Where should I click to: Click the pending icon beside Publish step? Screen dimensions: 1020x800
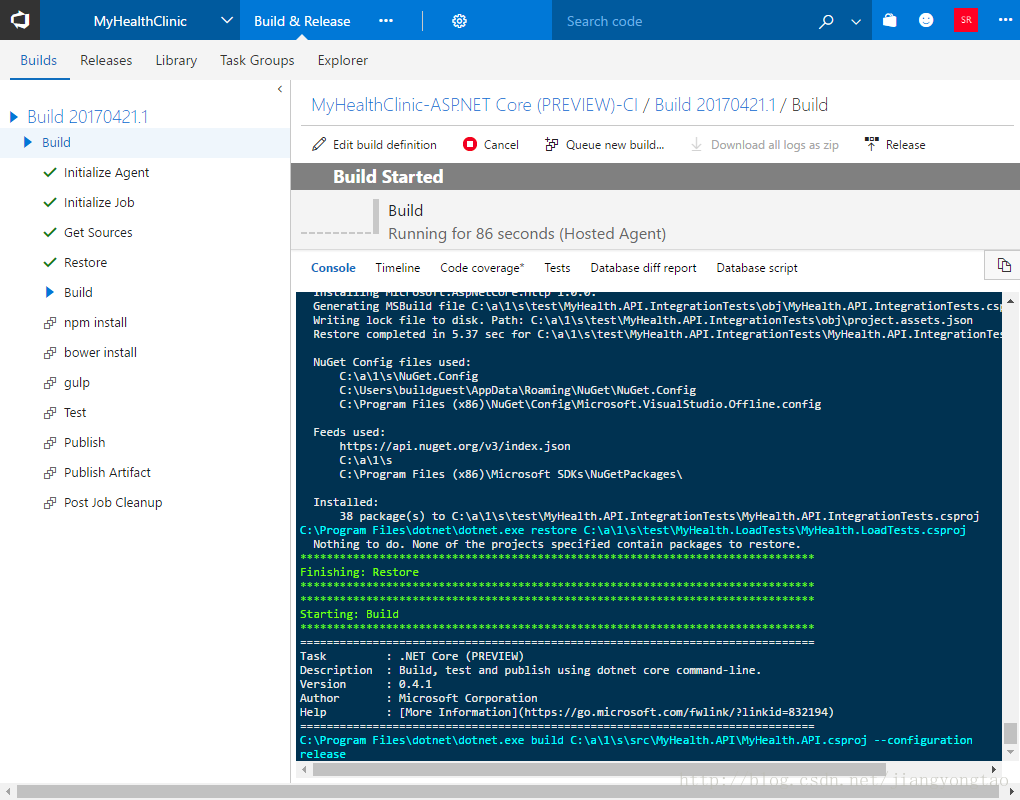[49, 443]
